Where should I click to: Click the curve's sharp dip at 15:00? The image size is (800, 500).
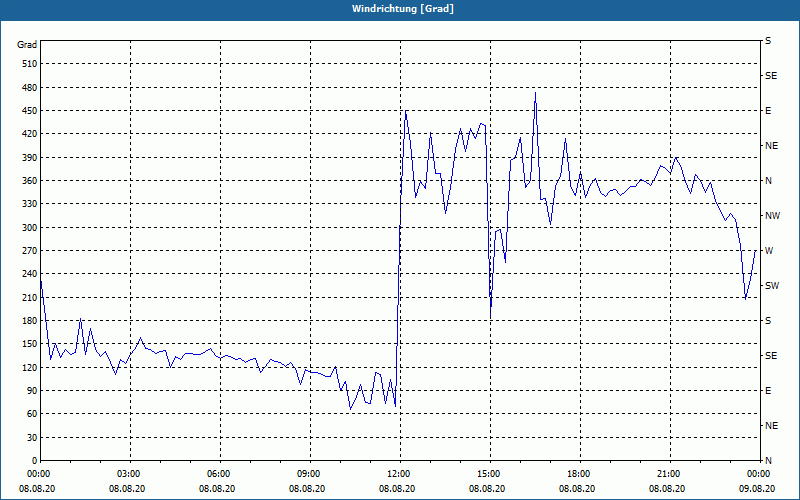[x=491, y=316]
